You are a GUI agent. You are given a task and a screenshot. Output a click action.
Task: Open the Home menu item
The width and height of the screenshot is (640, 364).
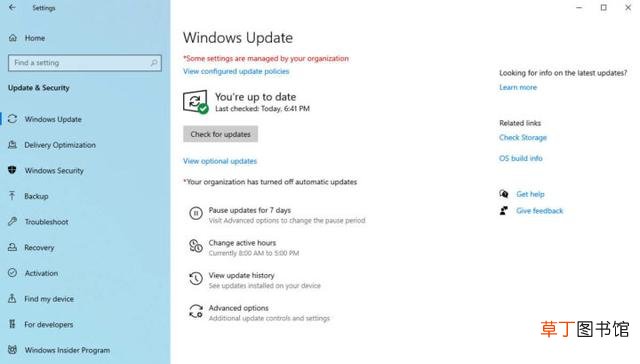[x=35, y=38]
